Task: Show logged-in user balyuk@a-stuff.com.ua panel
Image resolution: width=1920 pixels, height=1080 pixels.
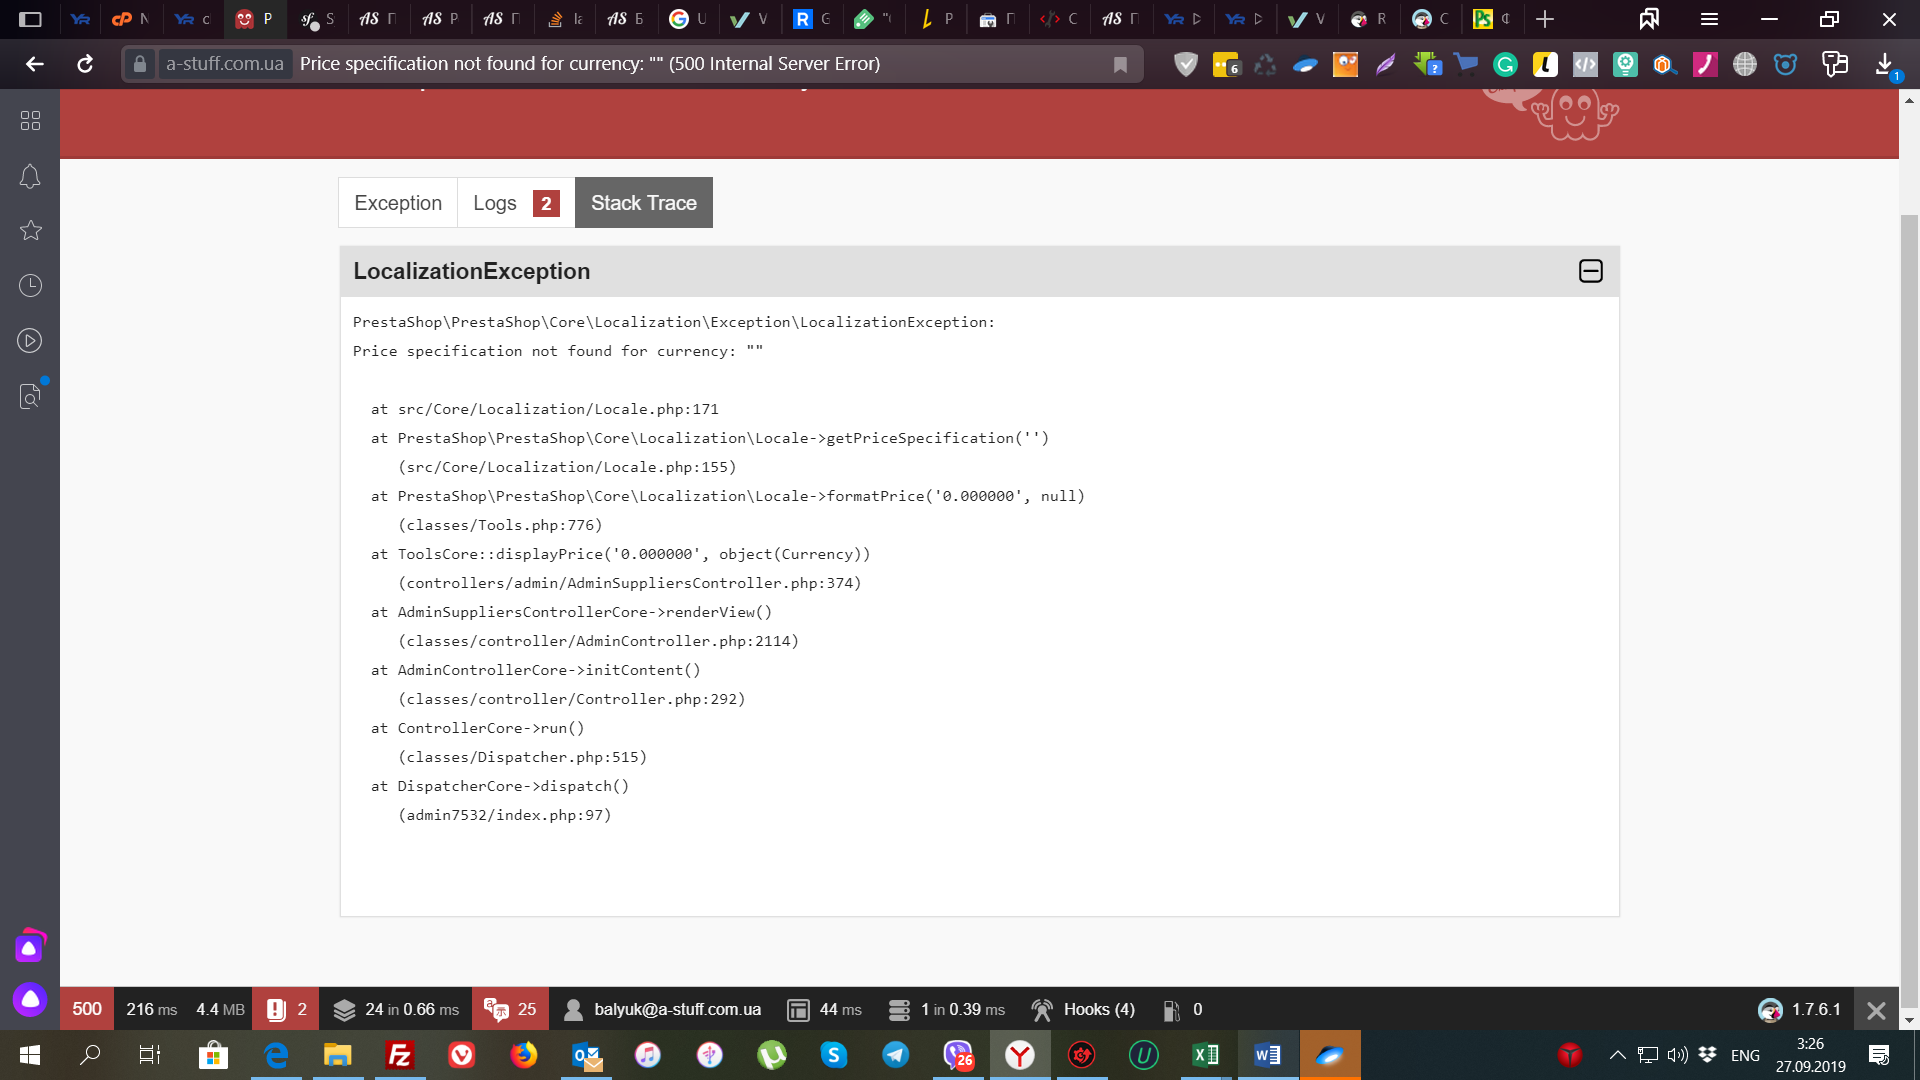Action: pyautogui.click(x=662, y=1009)
